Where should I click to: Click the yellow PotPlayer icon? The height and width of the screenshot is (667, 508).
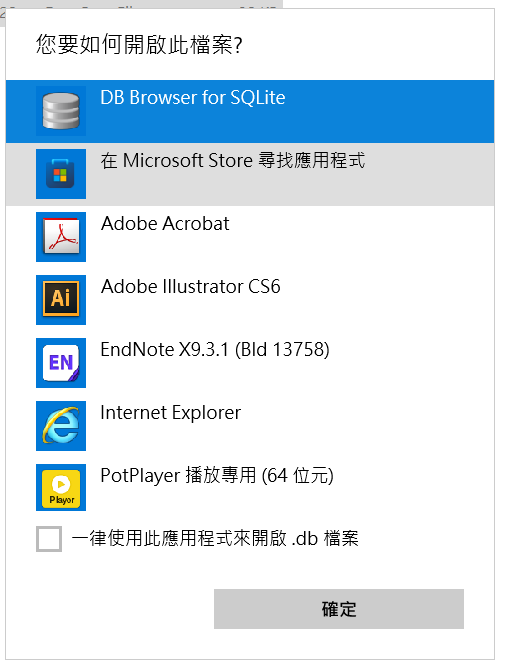point(61,487)
